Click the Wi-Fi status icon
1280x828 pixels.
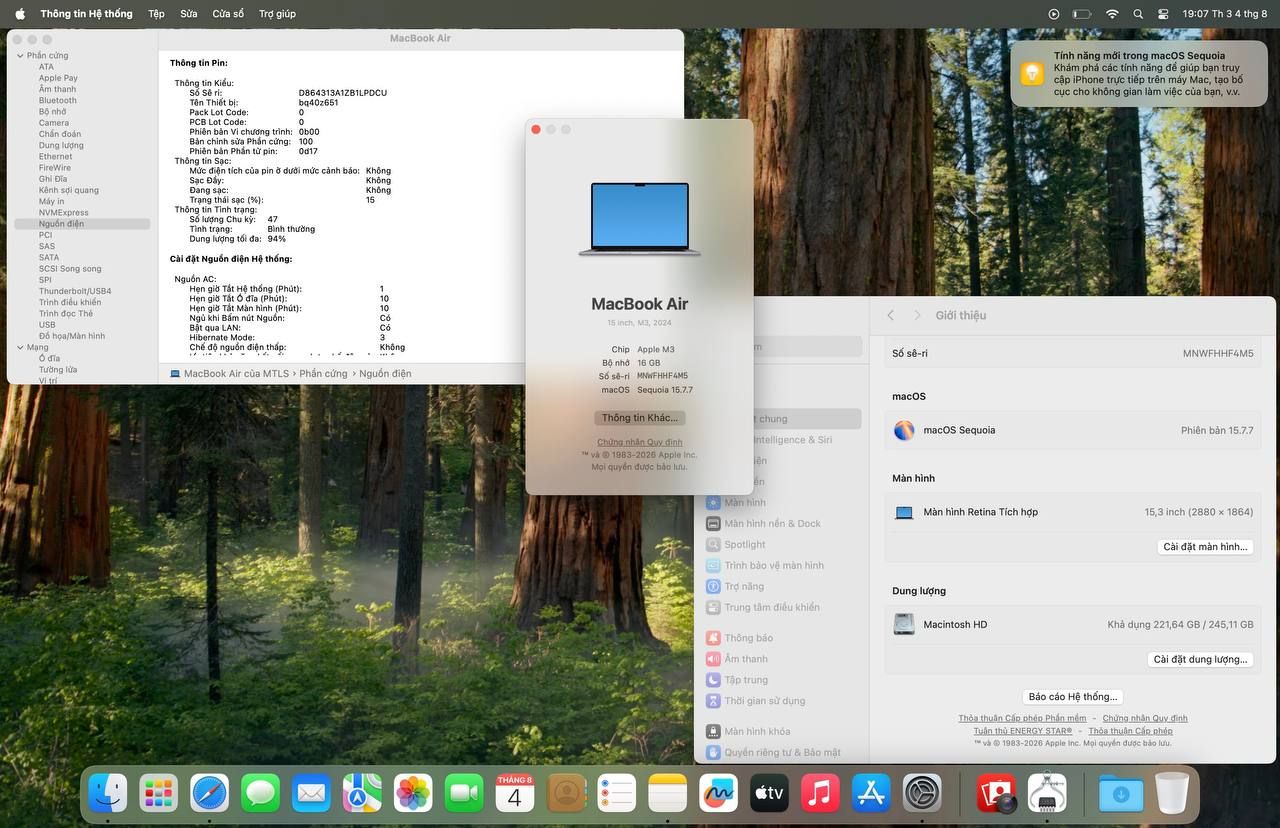1112,14
